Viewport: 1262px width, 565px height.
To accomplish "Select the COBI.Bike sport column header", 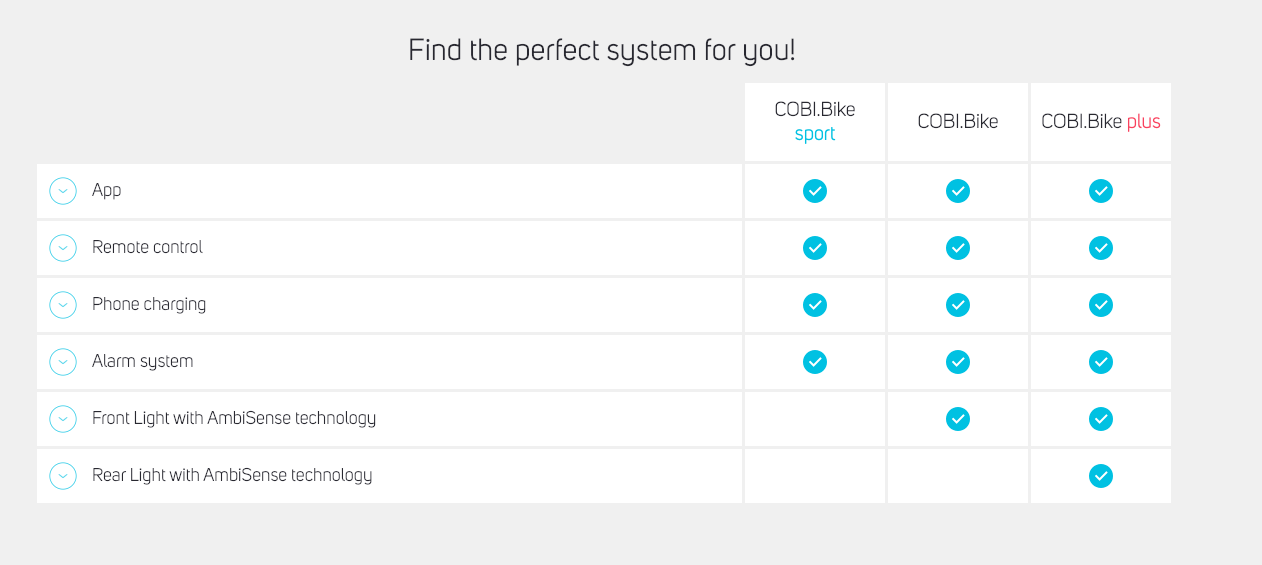I will [x=815, y=122].
